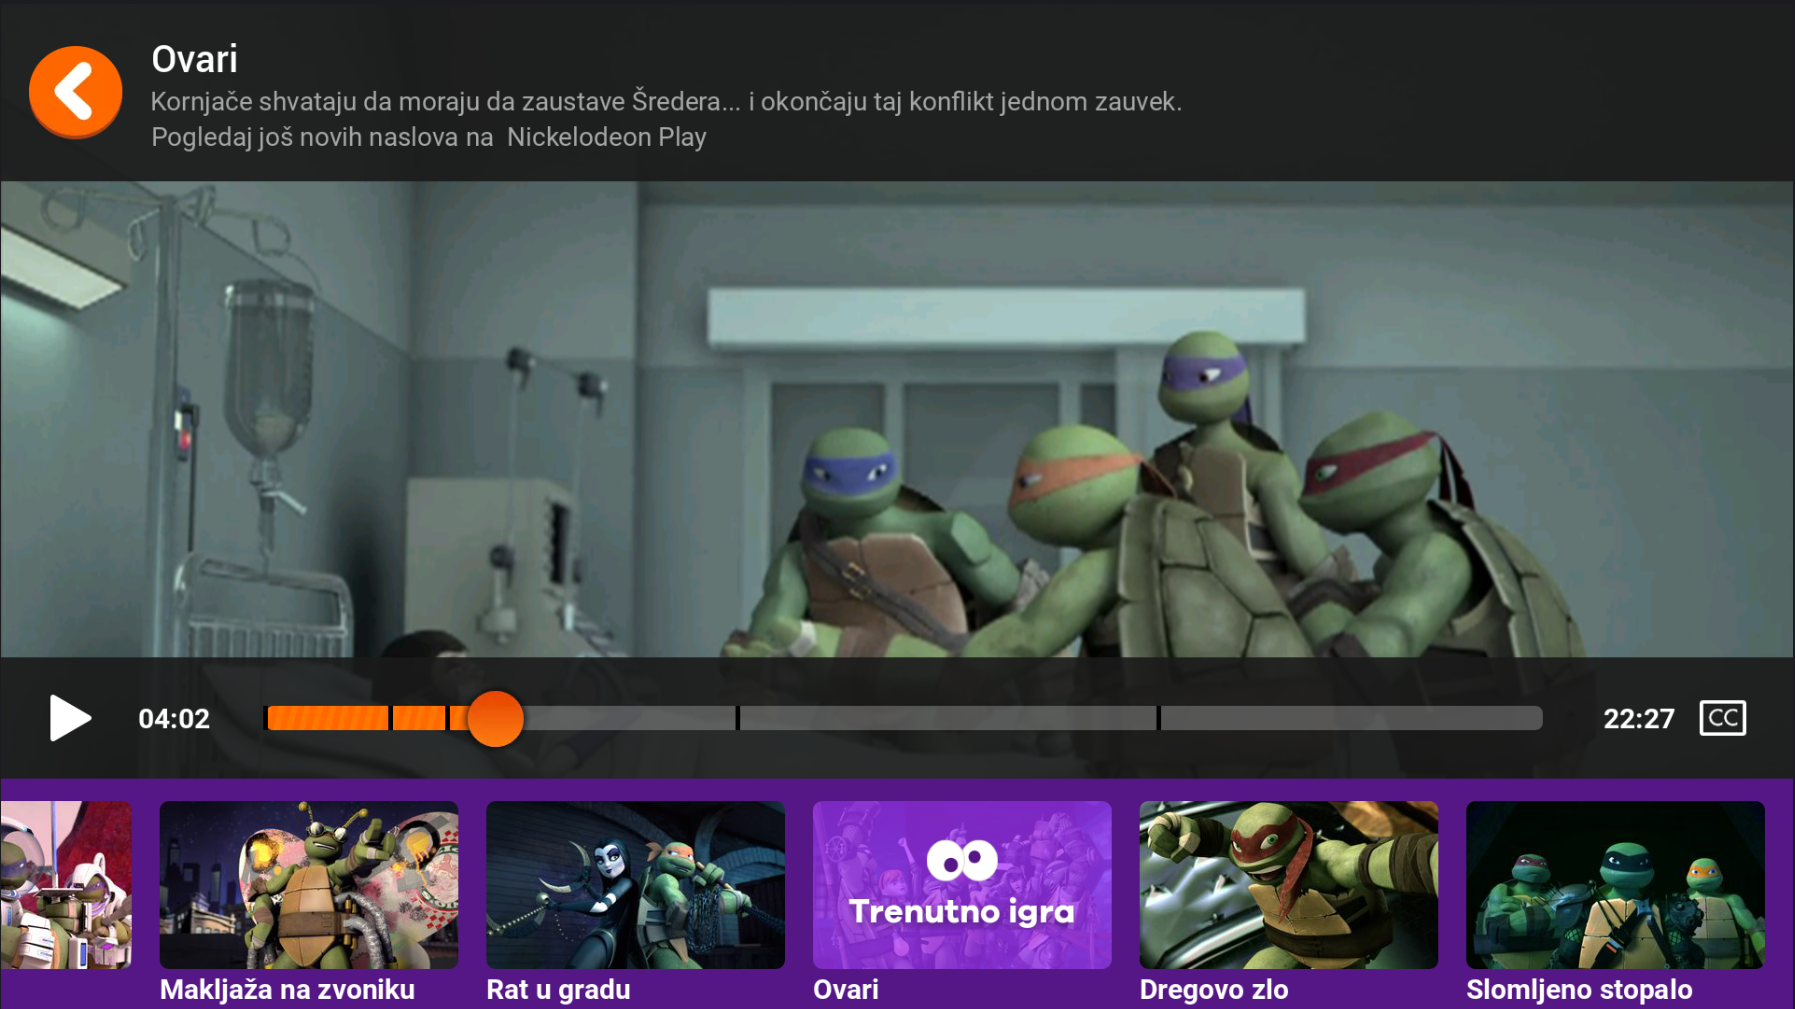The height and width of the screenshot is (1009, 1795).
Task: Open the Rat u gradu episode thumbnail
Action: [x=635, y=884]
